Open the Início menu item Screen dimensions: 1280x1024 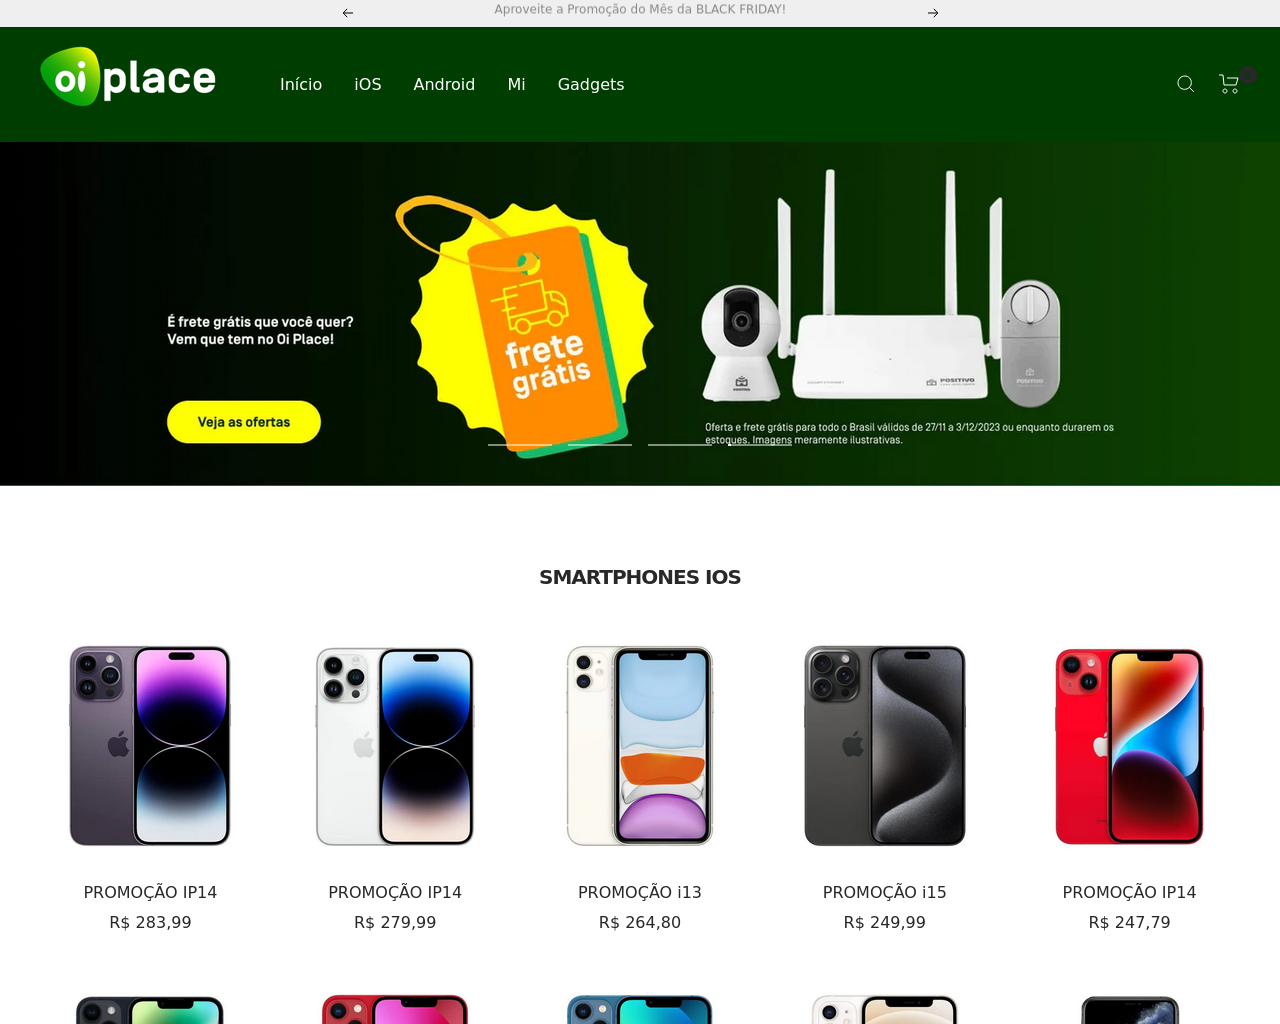point(301,85)
